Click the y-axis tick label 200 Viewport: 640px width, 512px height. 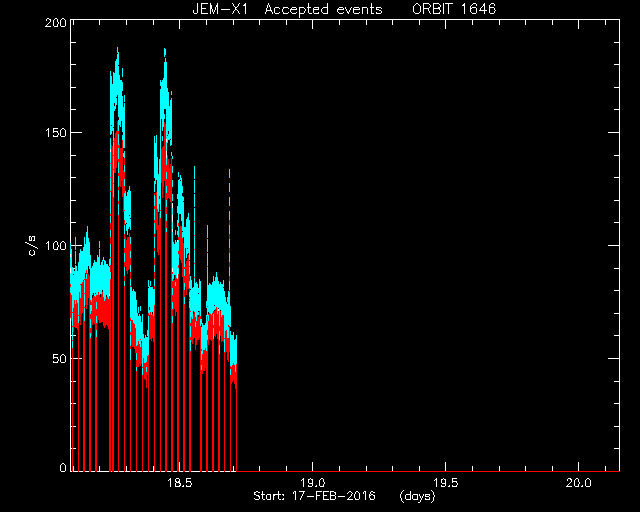pos(56,23)
